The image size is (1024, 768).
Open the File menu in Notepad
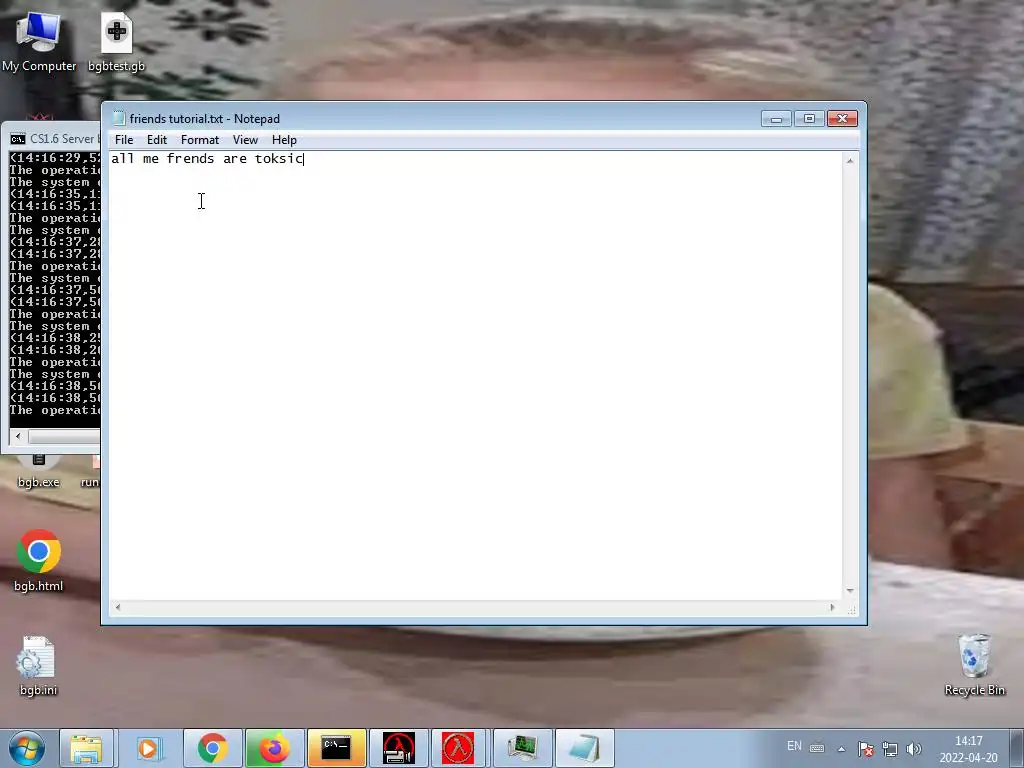123,140
